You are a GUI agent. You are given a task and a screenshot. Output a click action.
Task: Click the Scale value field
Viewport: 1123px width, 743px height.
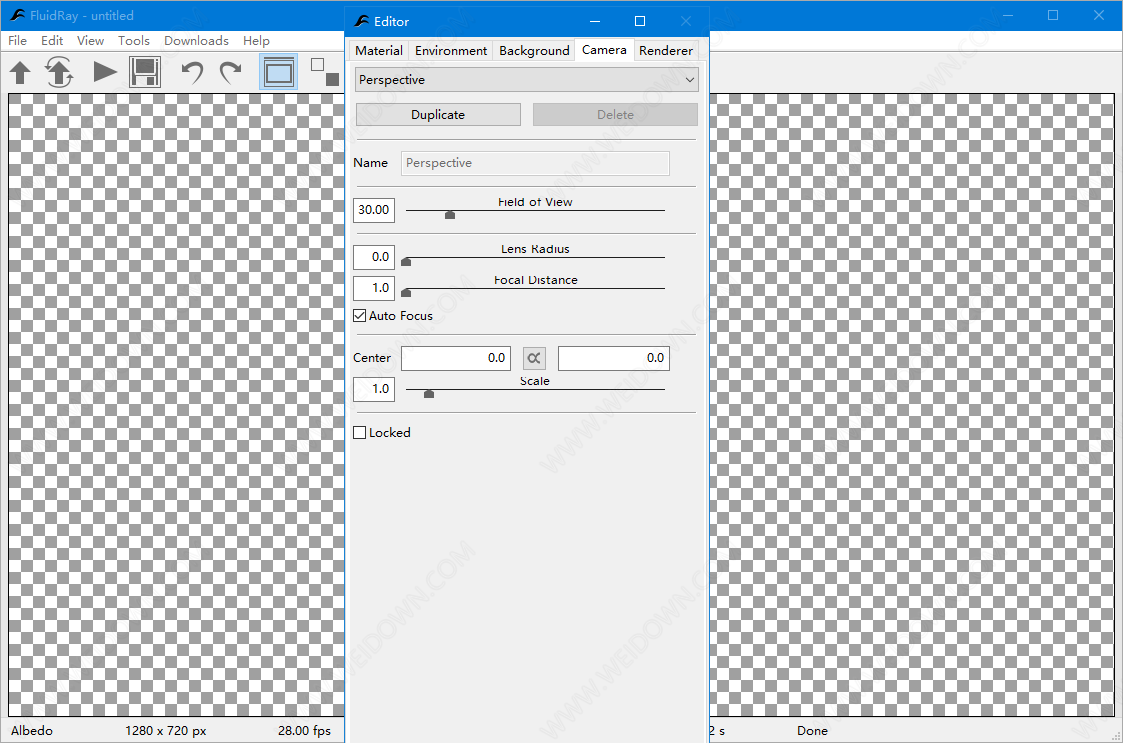point(374,389)
